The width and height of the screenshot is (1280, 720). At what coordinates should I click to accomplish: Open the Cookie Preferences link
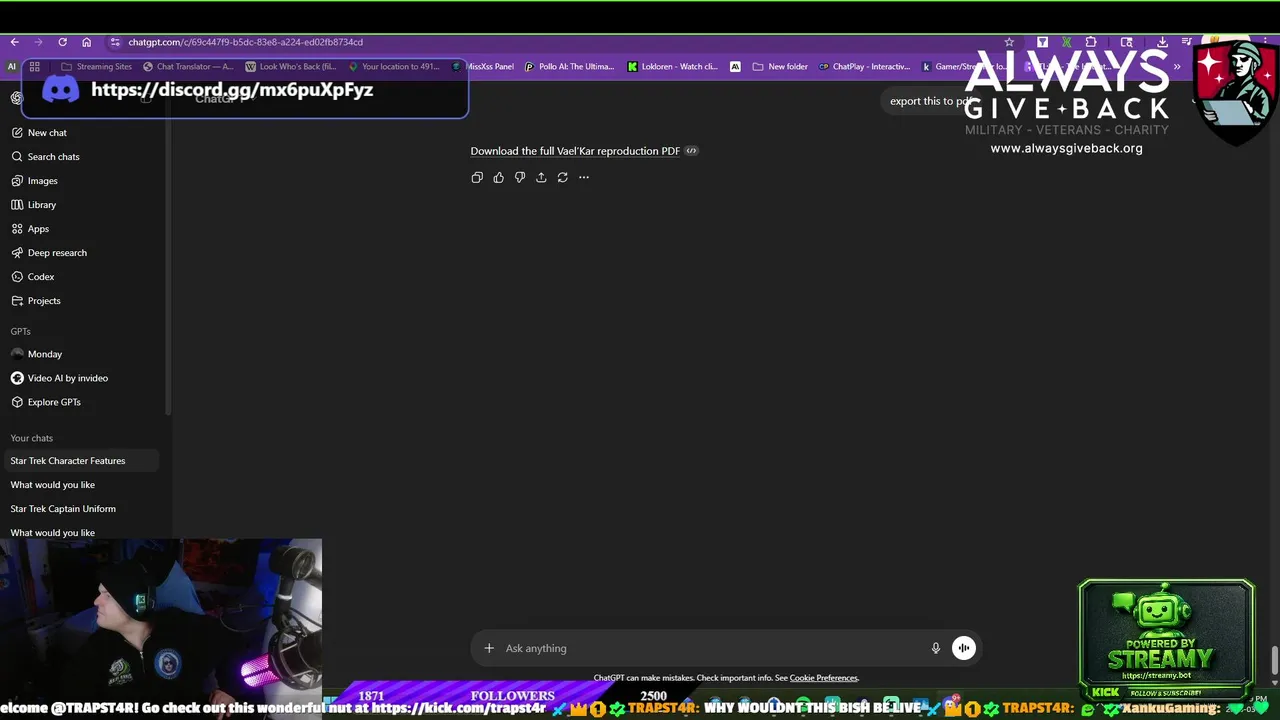point(824,678)
